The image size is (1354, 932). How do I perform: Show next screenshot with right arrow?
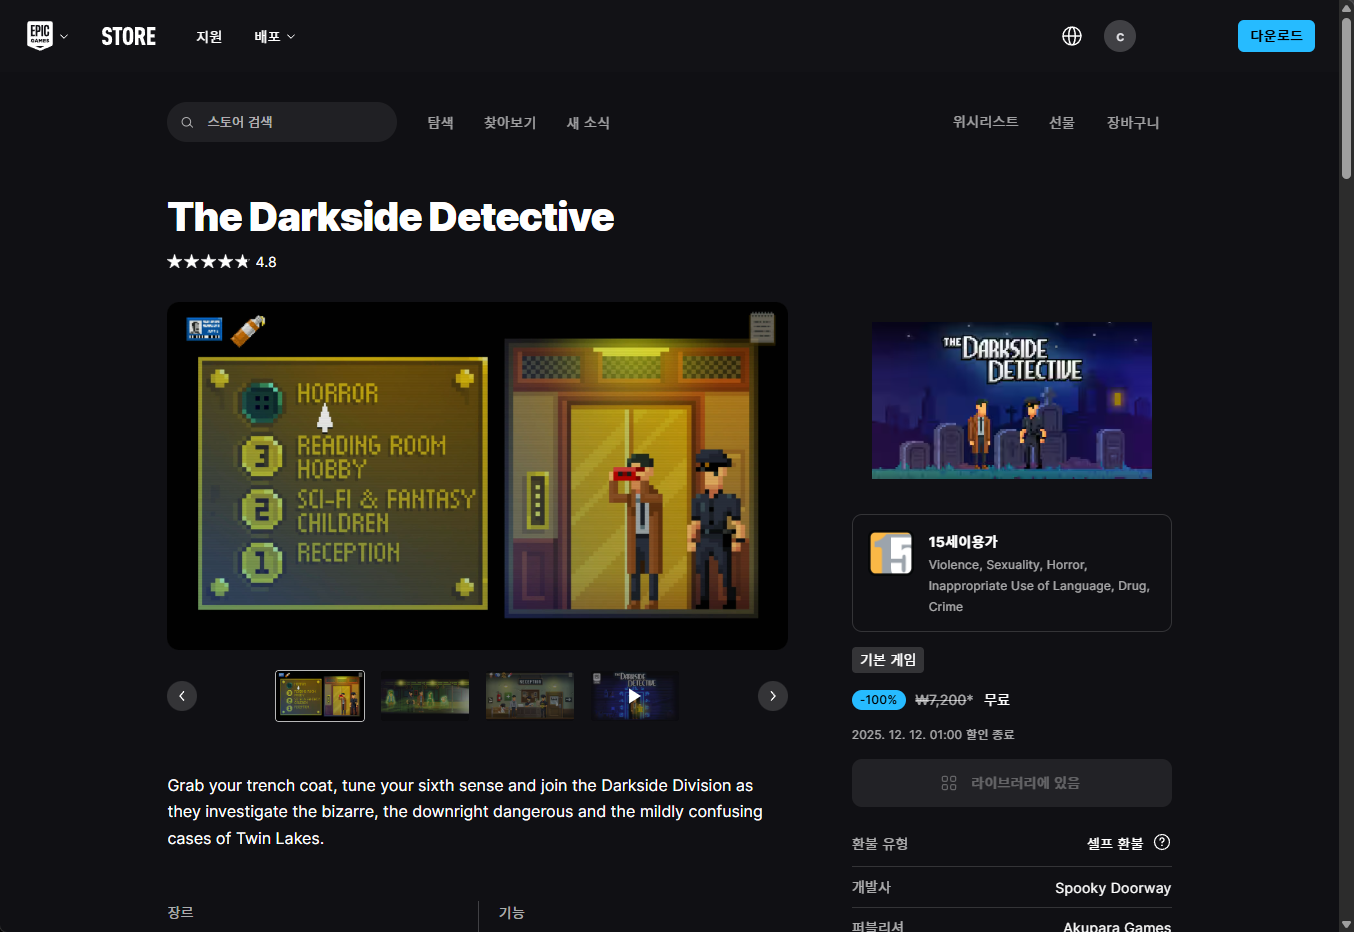coord(773,696)
